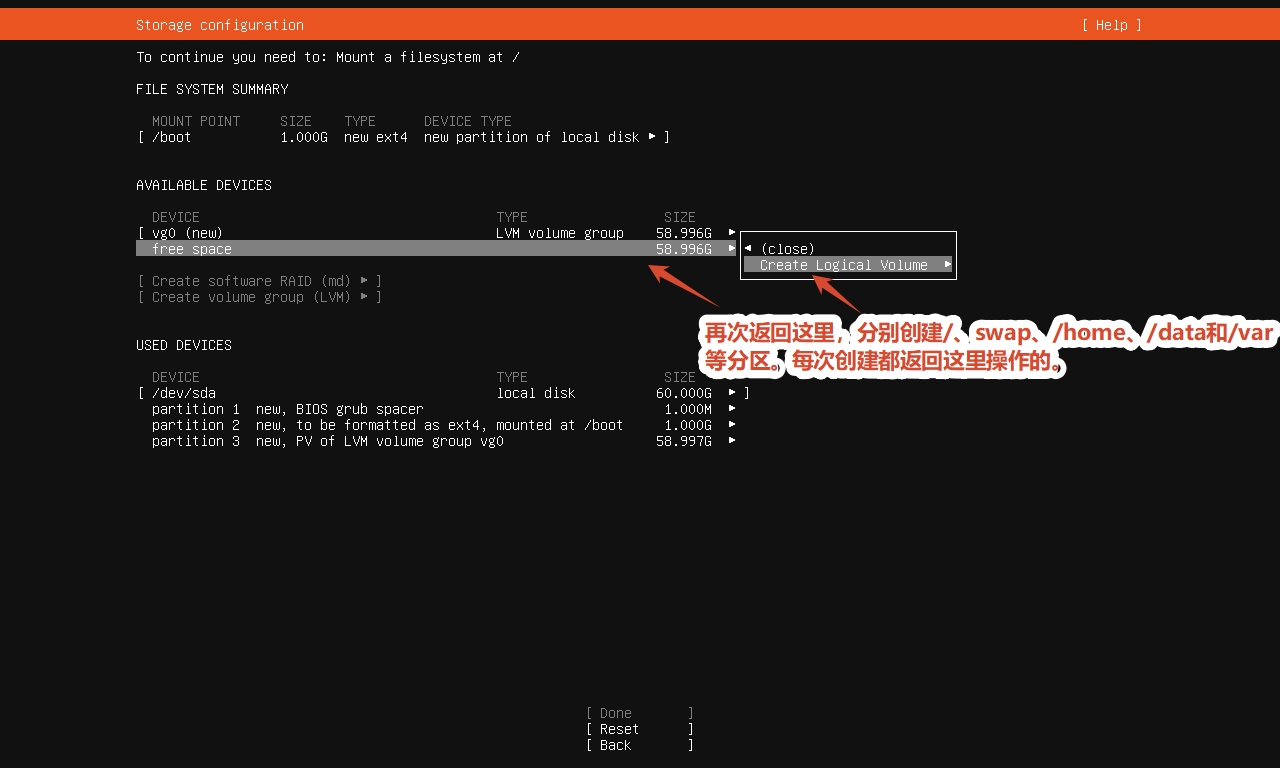Click the arrow on the /boot row

[x=652, y=137]
